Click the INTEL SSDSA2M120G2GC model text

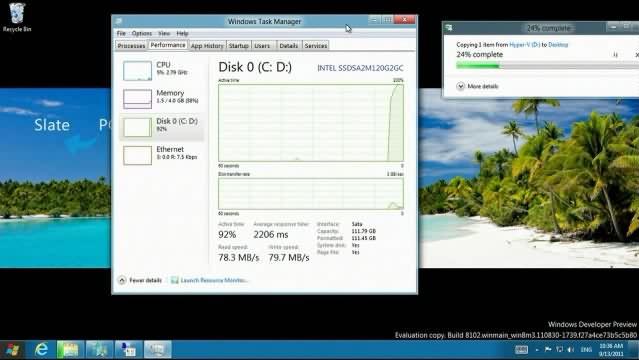(x=360, y=68)
